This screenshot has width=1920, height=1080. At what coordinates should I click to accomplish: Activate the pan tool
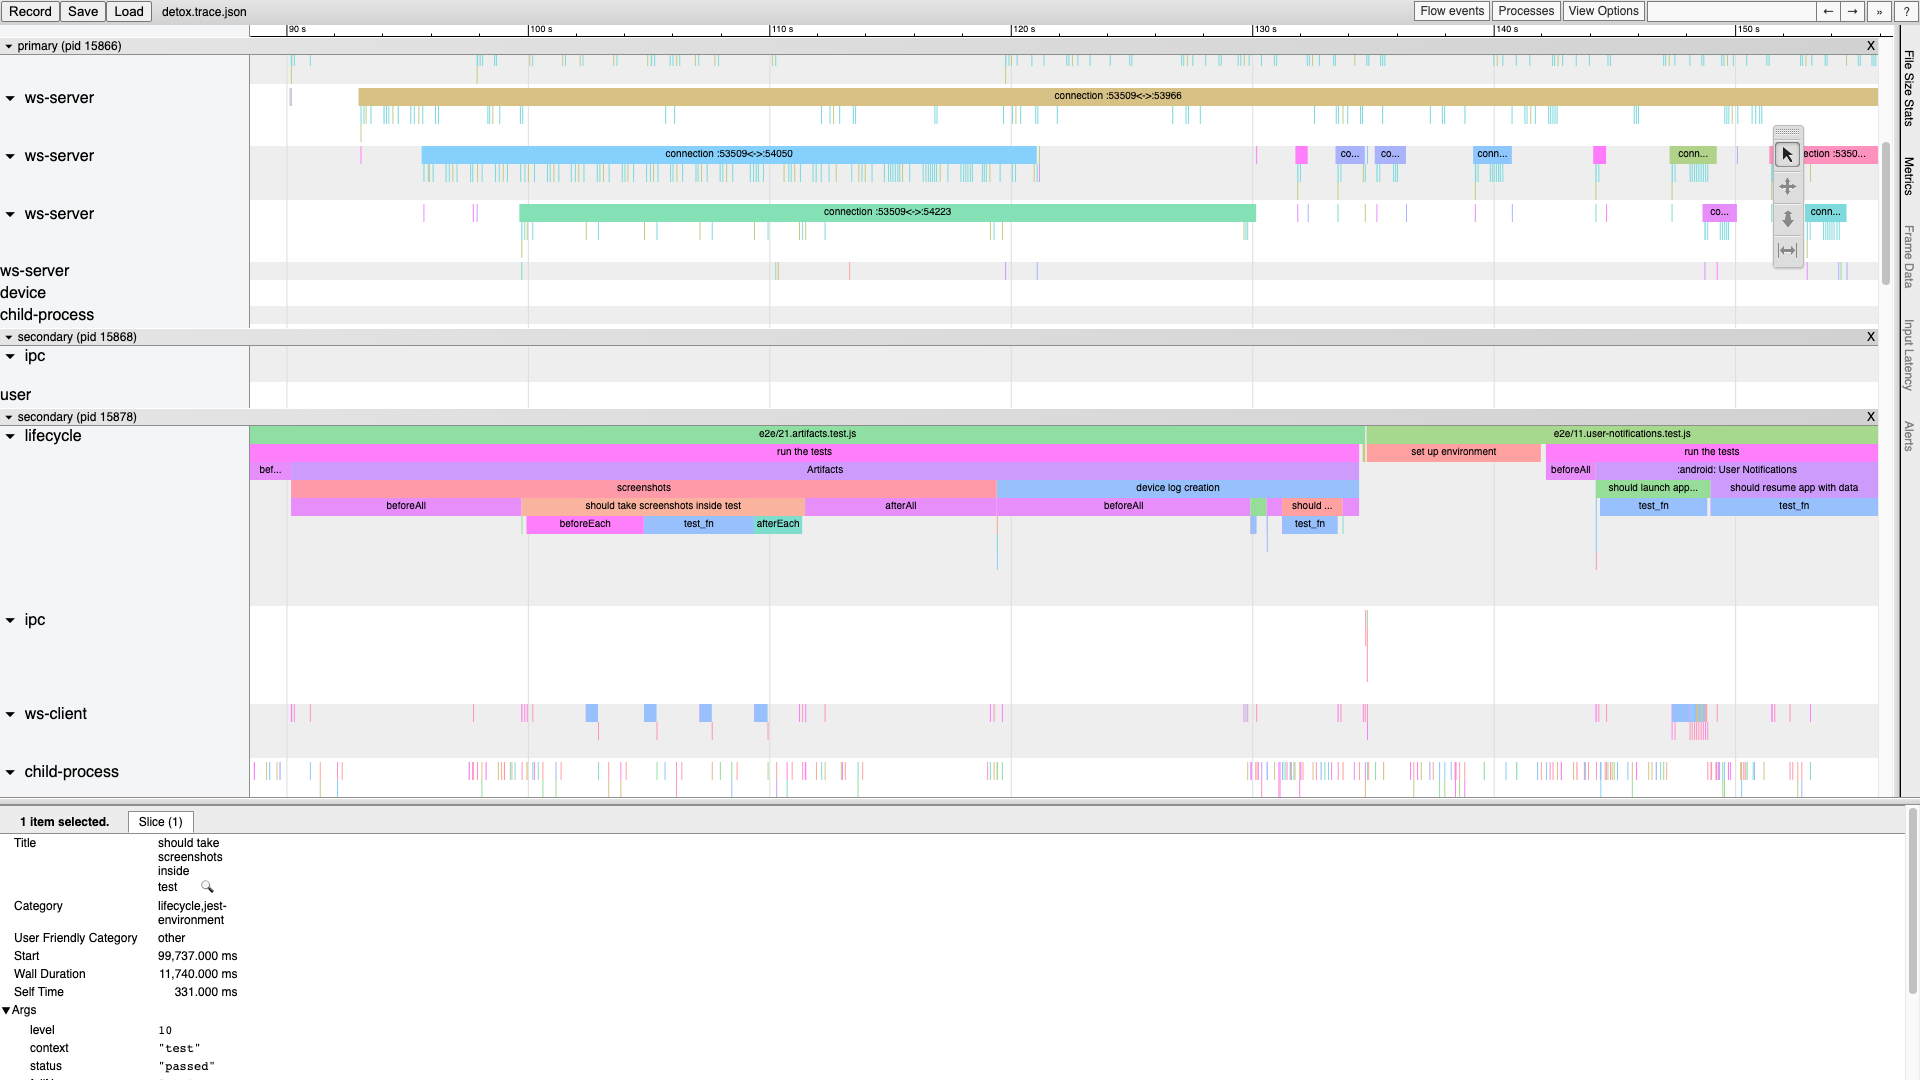1787,187
